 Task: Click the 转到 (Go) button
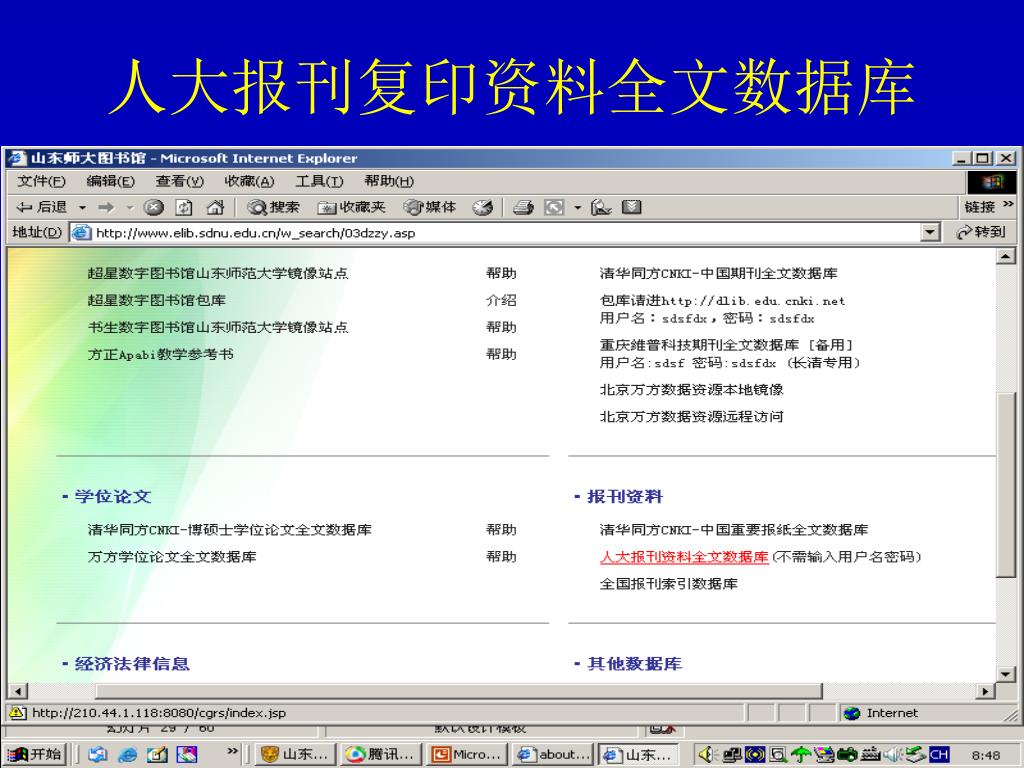pyautogui.click(x=980, y=232)
